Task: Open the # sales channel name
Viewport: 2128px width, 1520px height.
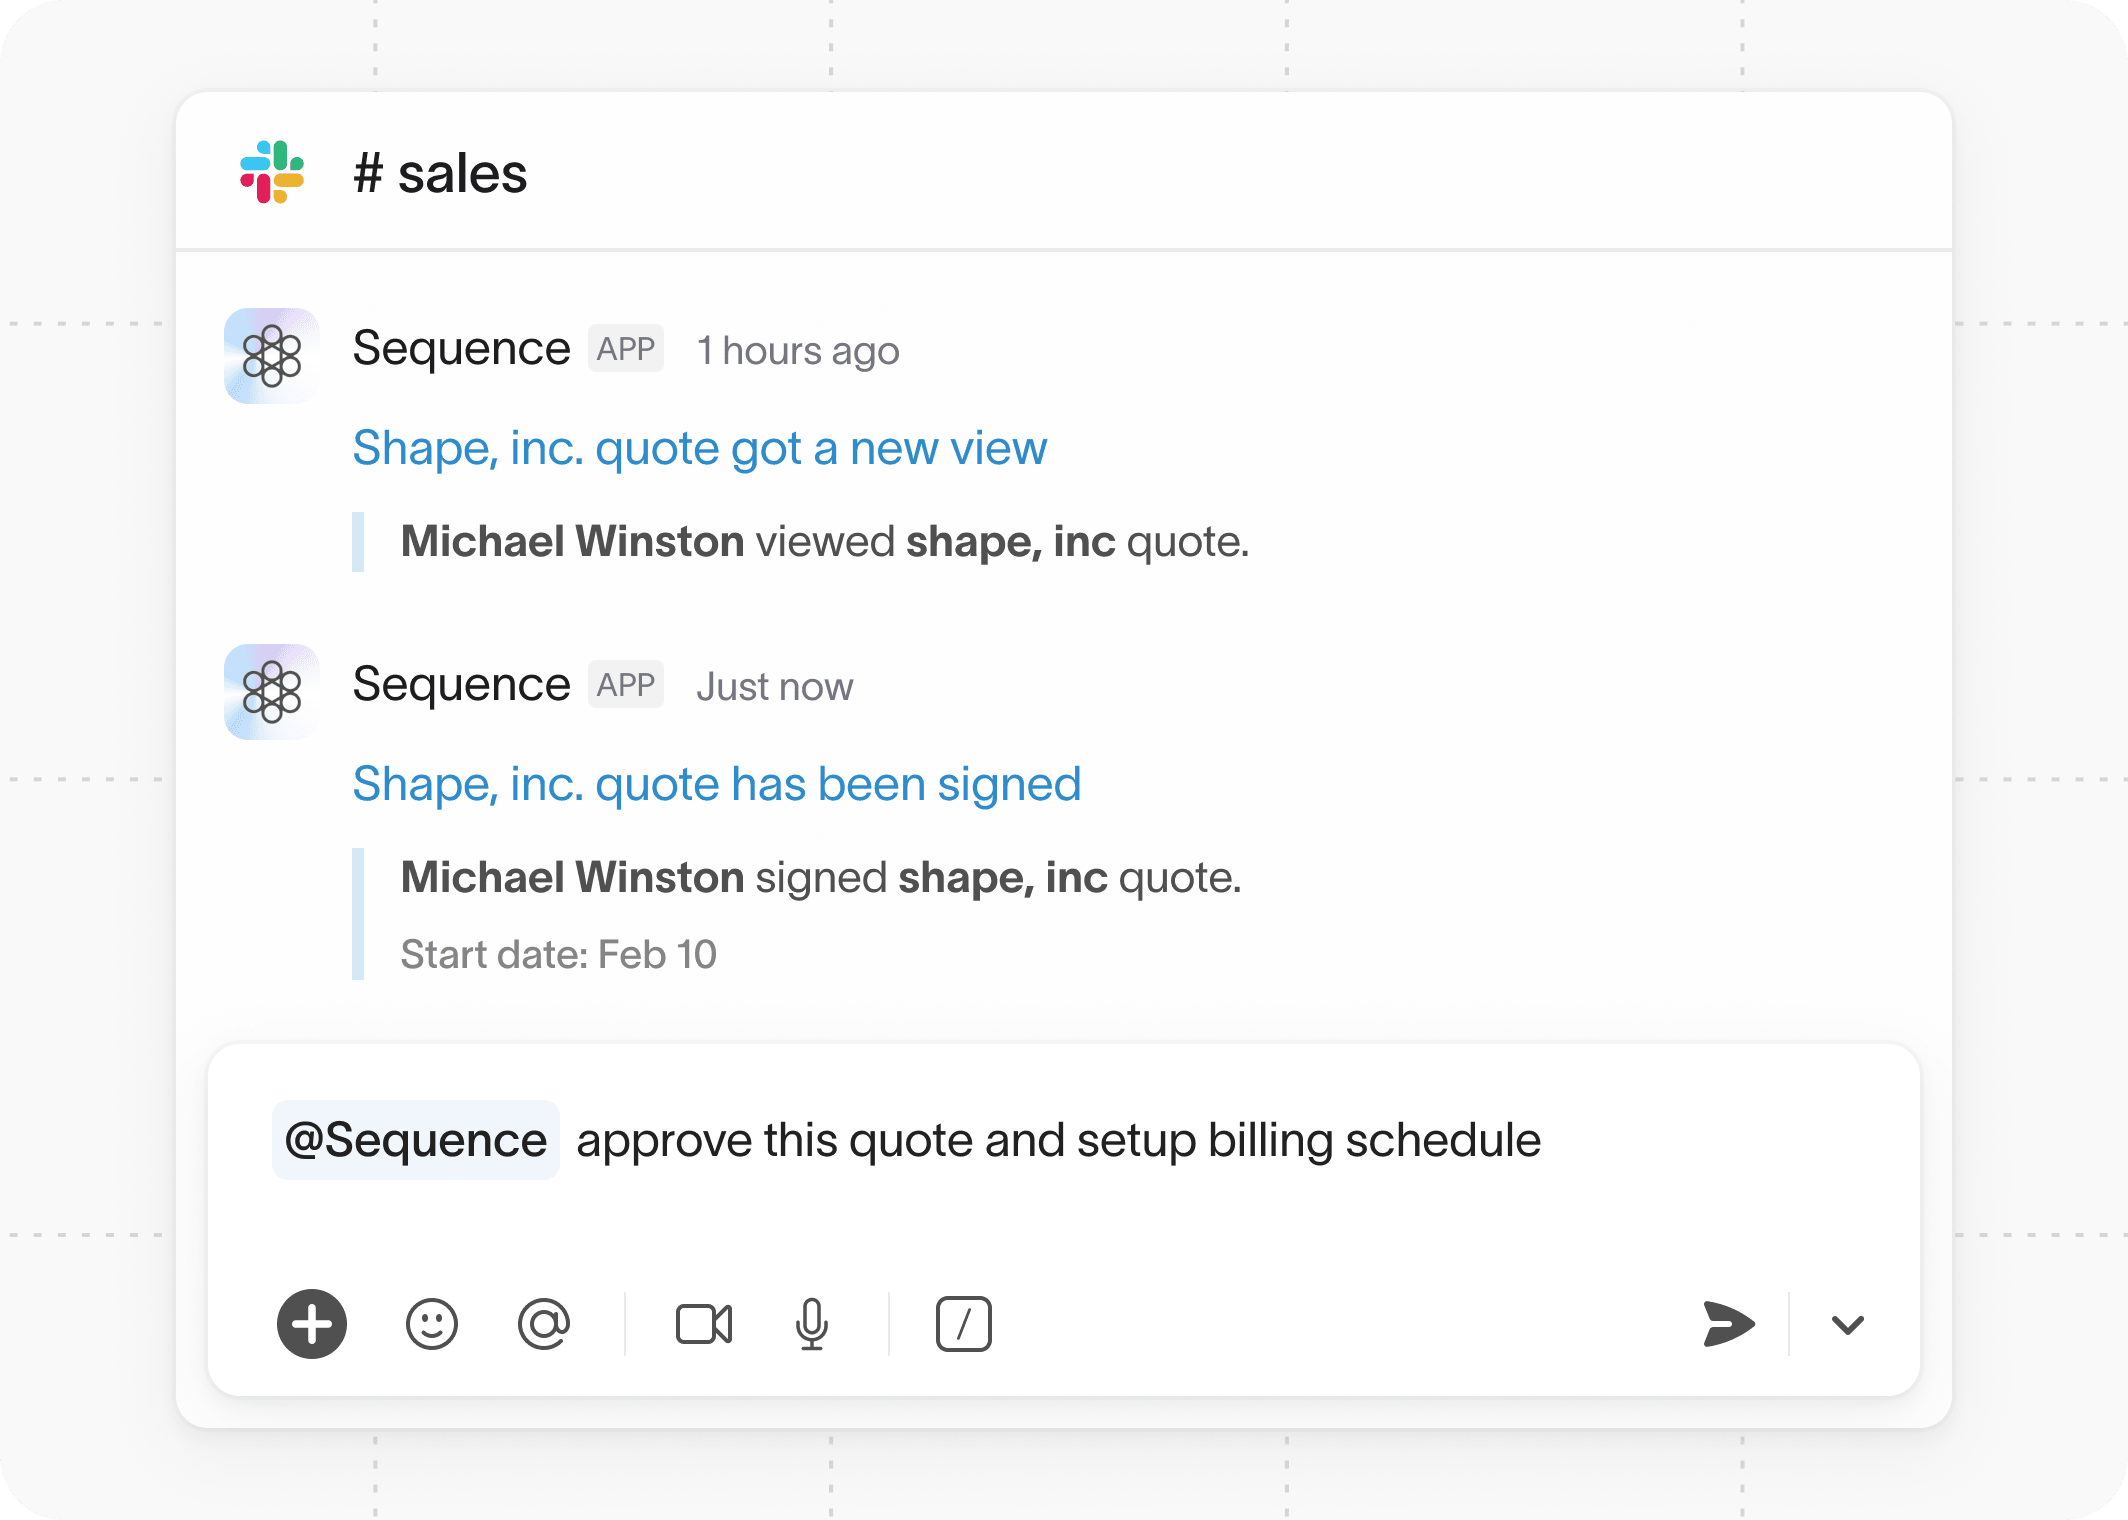Action: pos(439,172)
